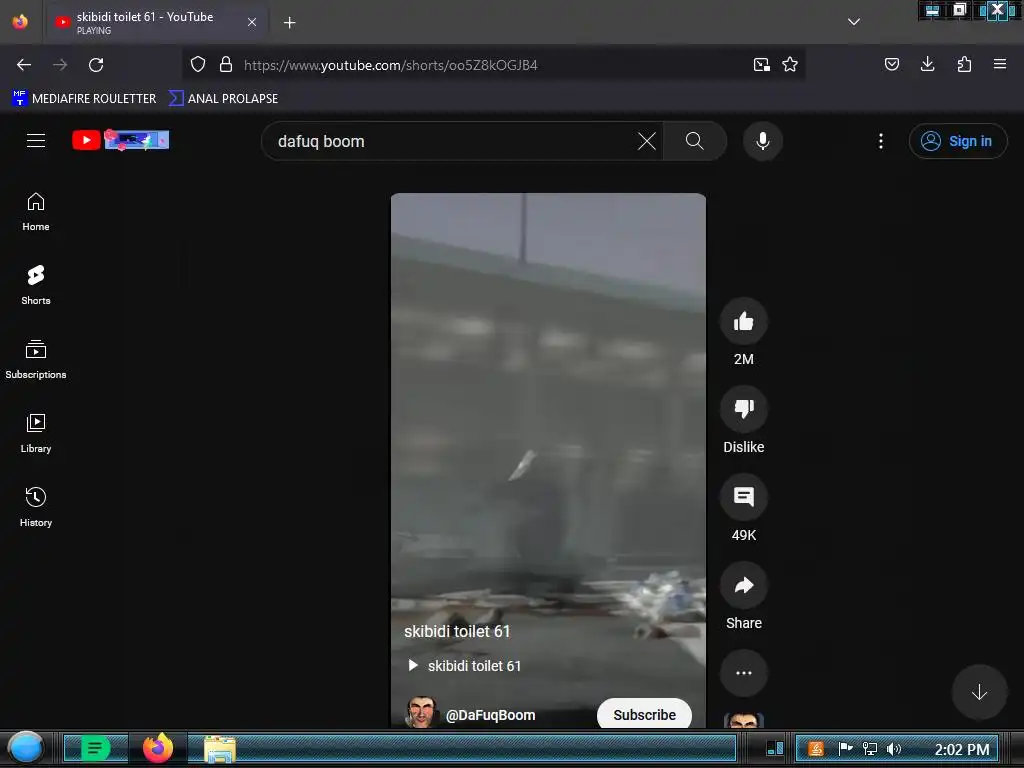Reload the current page

click(x=96, y=65)
